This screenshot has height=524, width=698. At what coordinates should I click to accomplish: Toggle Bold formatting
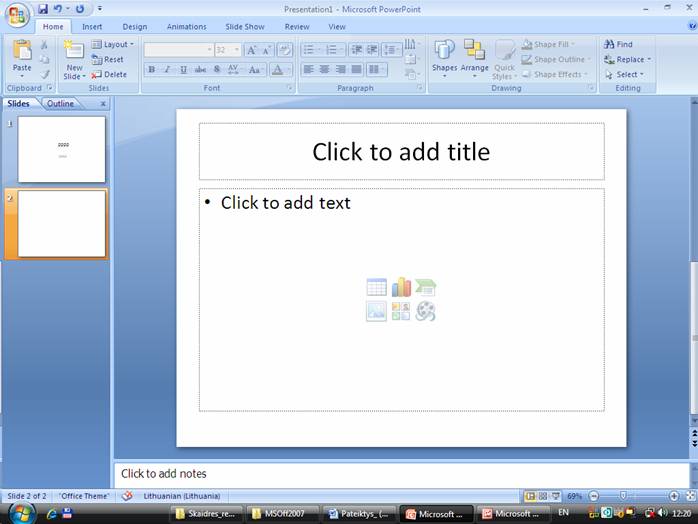coord(151,69)
